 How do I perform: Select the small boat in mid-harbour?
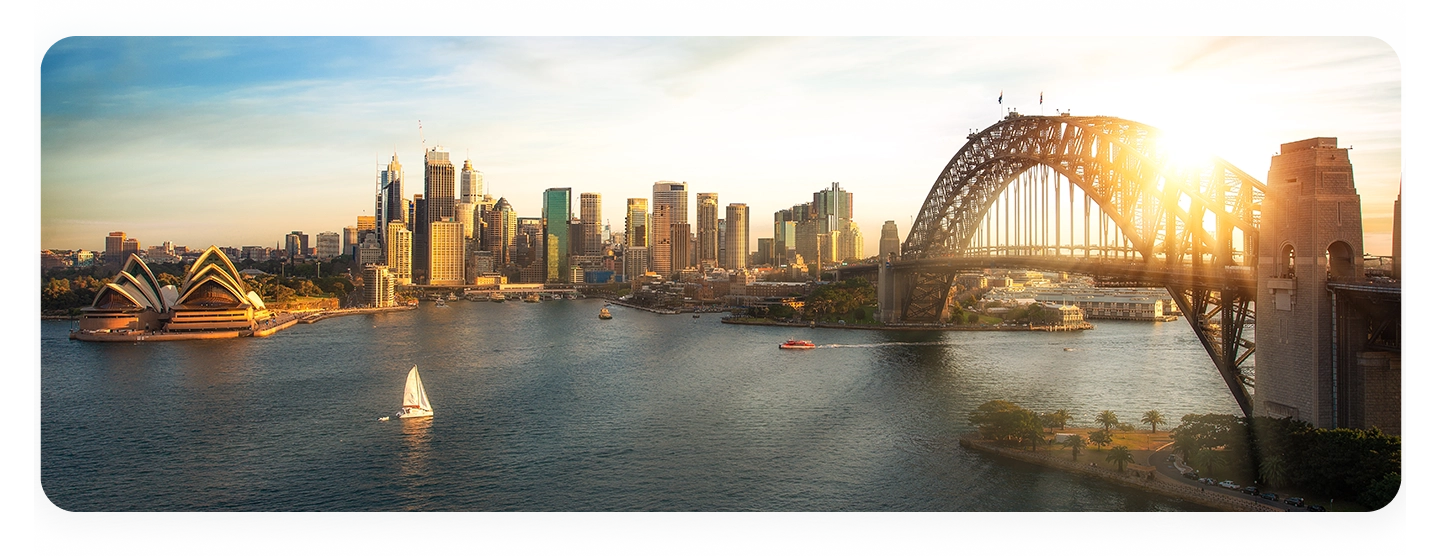tap(605, 313)
